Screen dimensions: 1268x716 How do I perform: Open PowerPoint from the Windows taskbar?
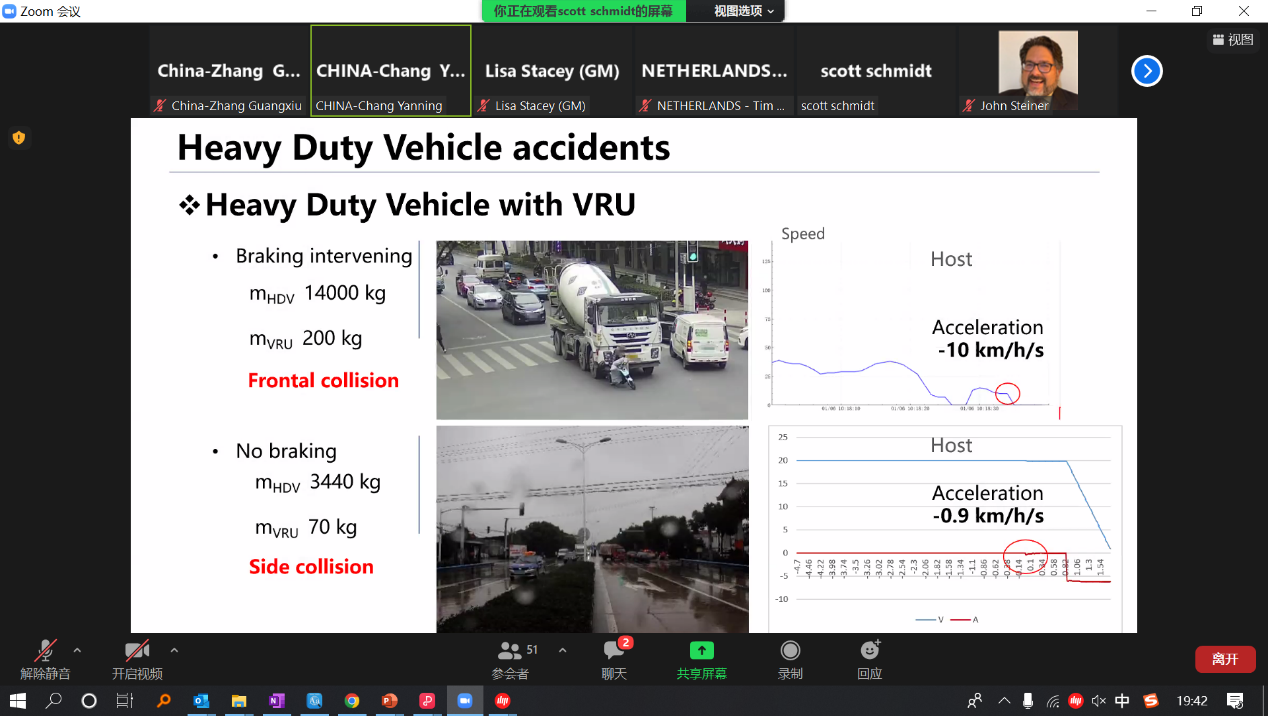point(389,701)
